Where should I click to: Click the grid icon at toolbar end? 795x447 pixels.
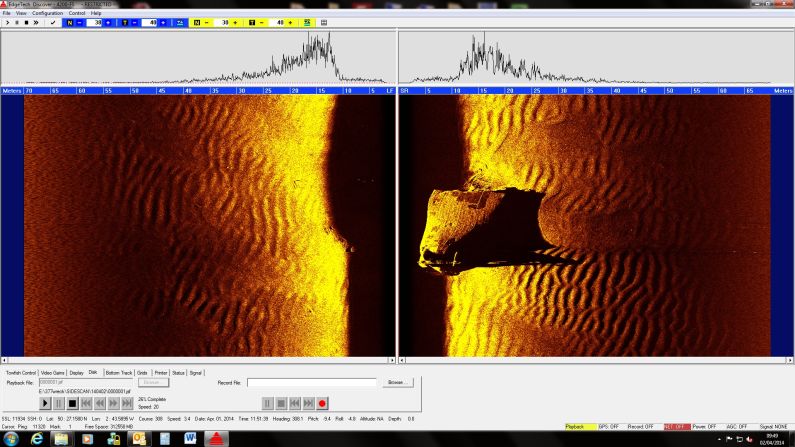(323, 22)
